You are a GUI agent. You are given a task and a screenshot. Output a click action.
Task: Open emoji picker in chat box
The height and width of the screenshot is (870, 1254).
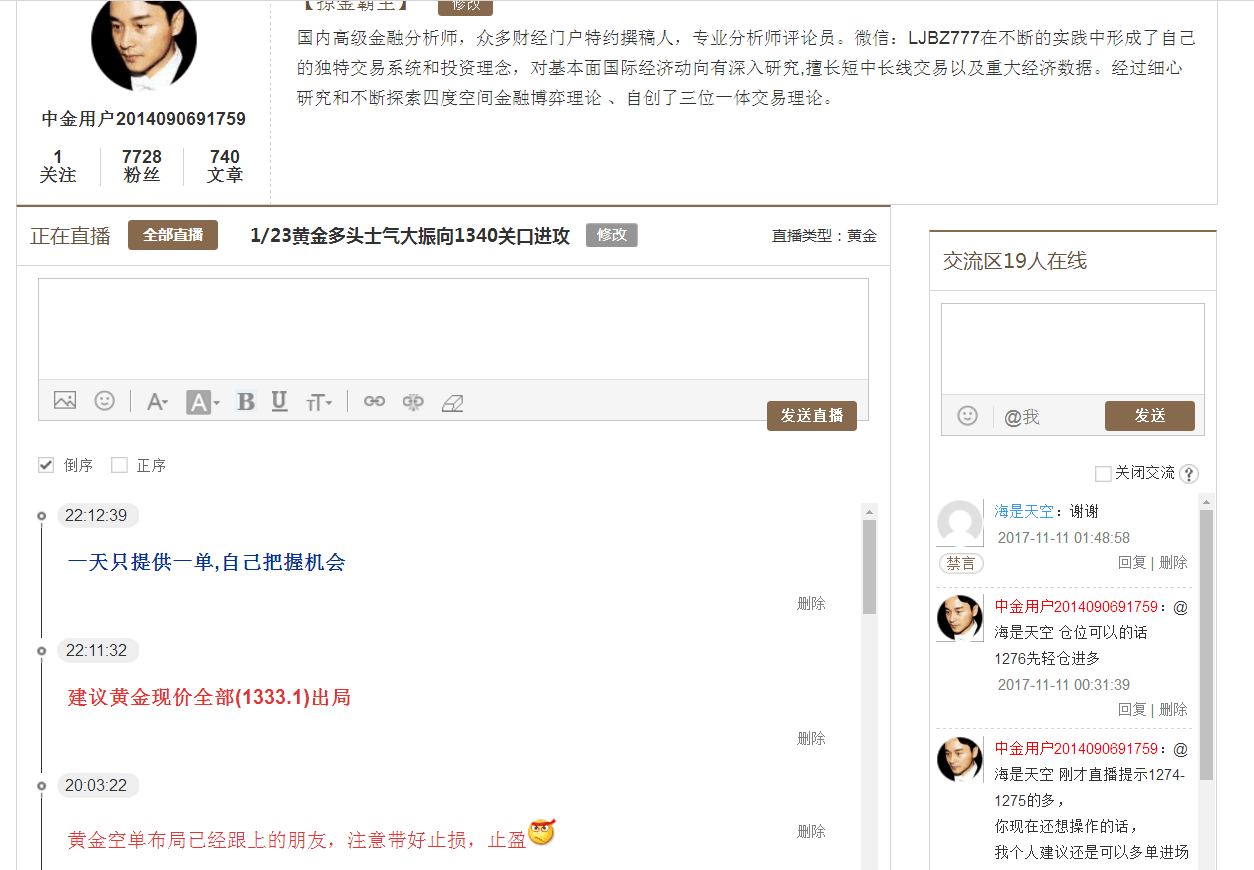tap(967, 416)
